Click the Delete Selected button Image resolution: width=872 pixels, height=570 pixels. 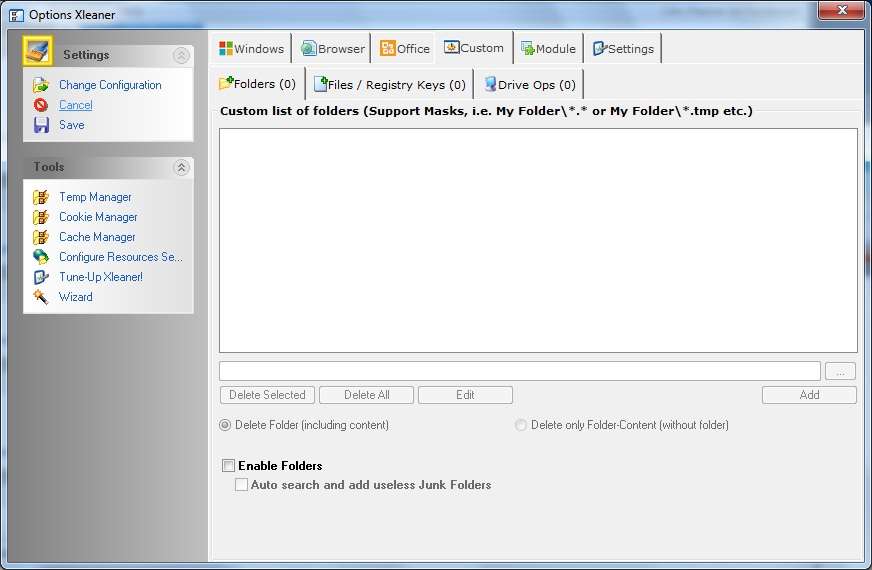point(267,395)
